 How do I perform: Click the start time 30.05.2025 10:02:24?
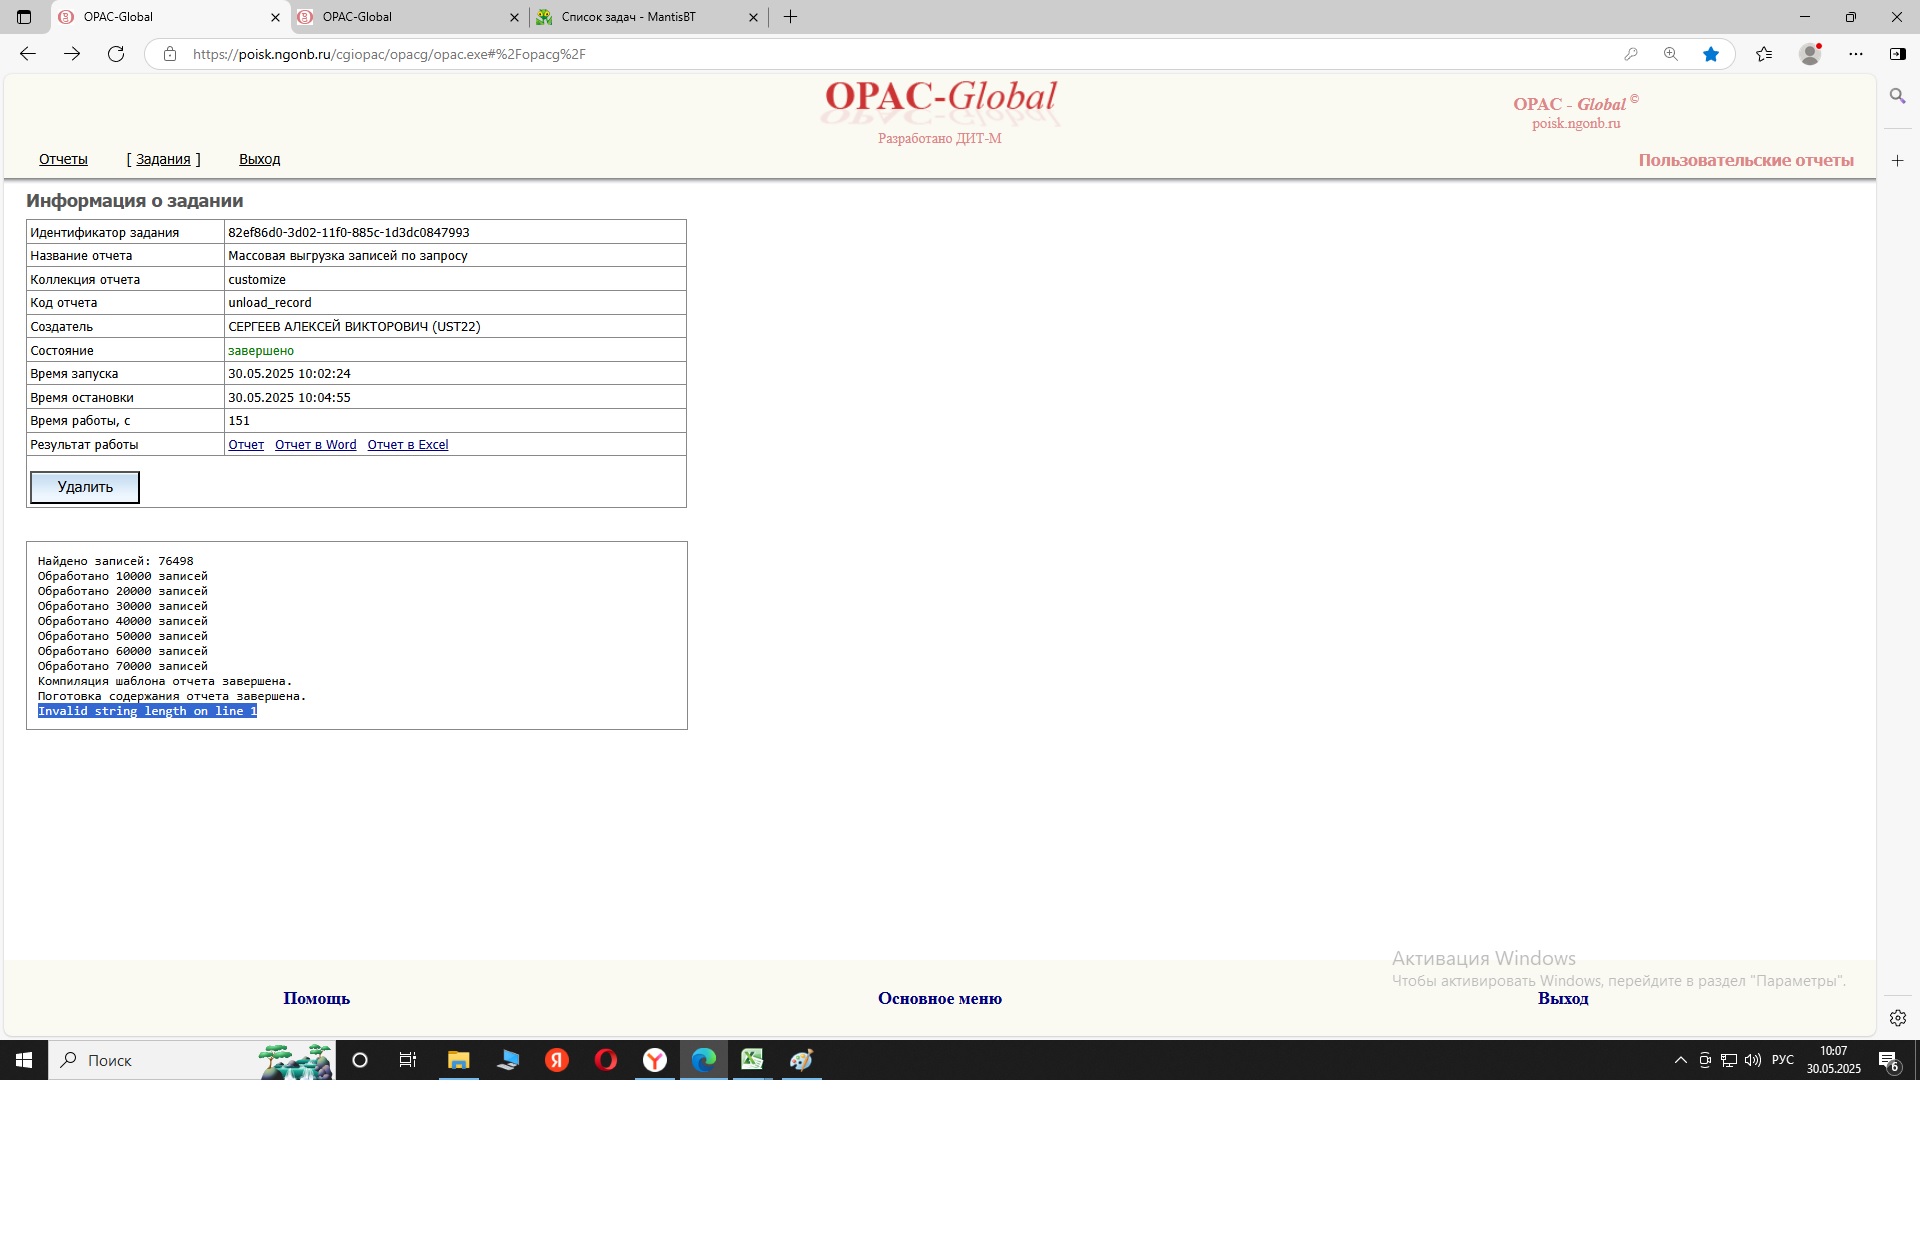coord(290,374)
